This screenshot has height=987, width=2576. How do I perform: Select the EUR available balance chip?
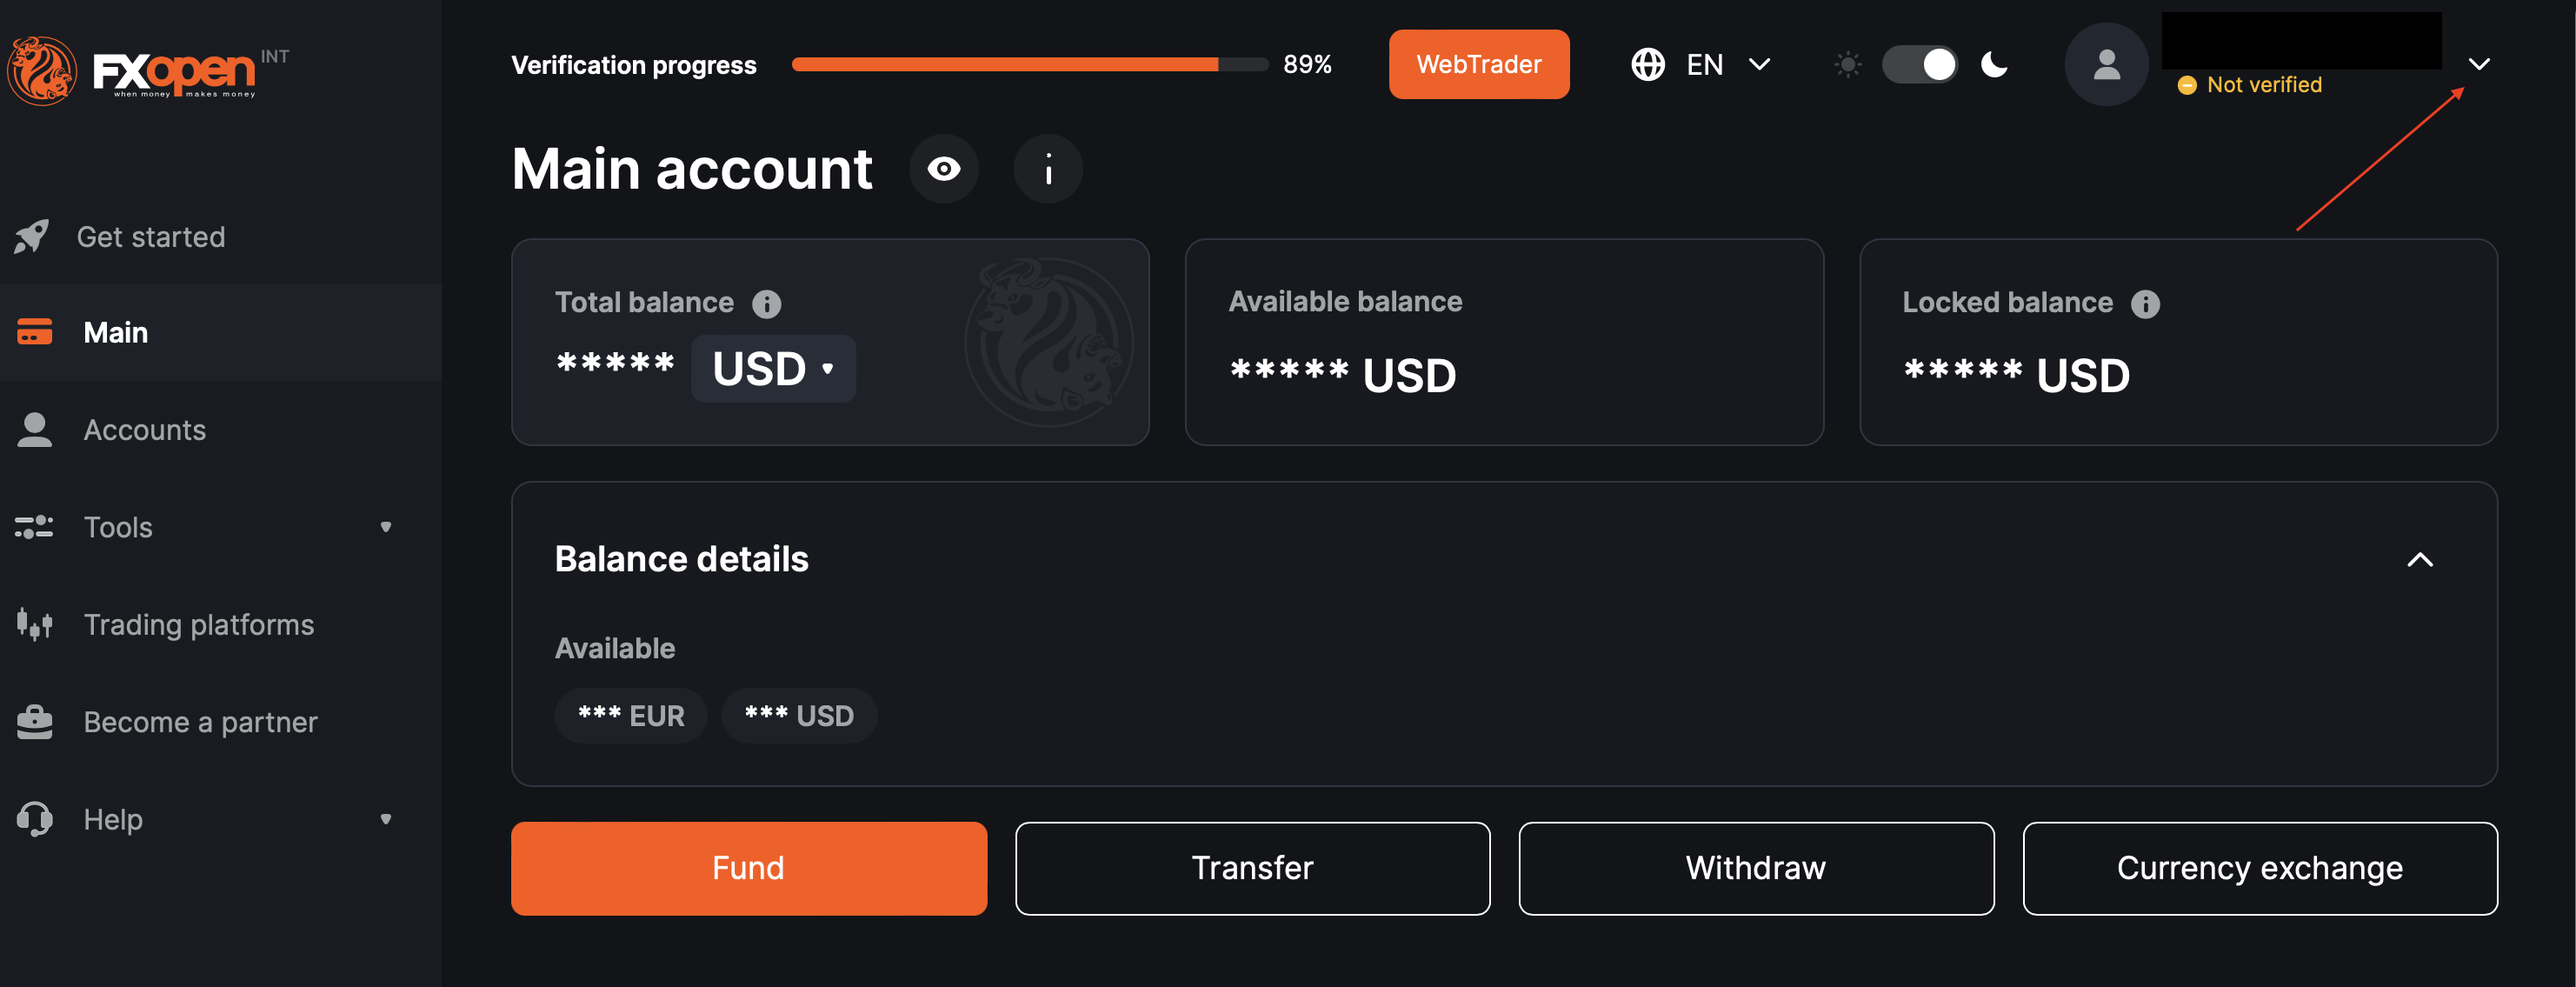tap(631, 716)
